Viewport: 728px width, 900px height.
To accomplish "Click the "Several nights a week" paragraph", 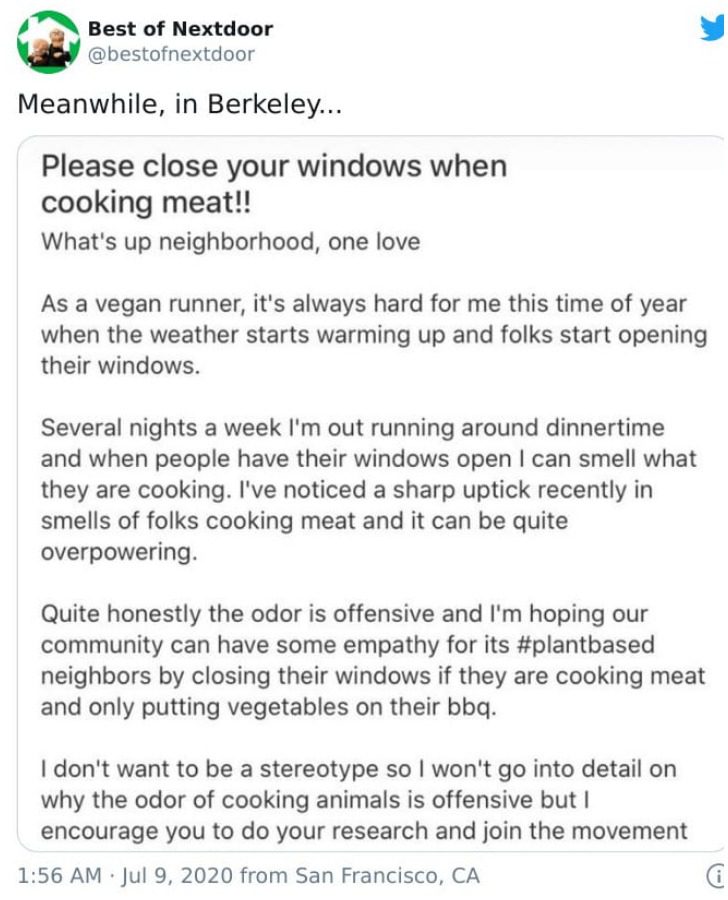I will (369, 490).
